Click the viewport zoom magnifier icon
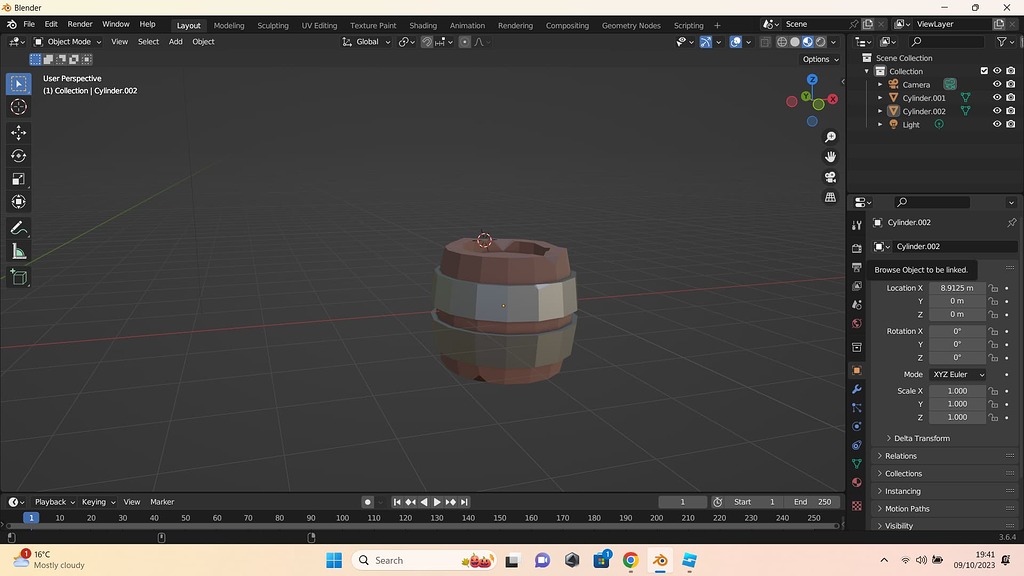Screen dimensions: 1024x576 [830, 137]
